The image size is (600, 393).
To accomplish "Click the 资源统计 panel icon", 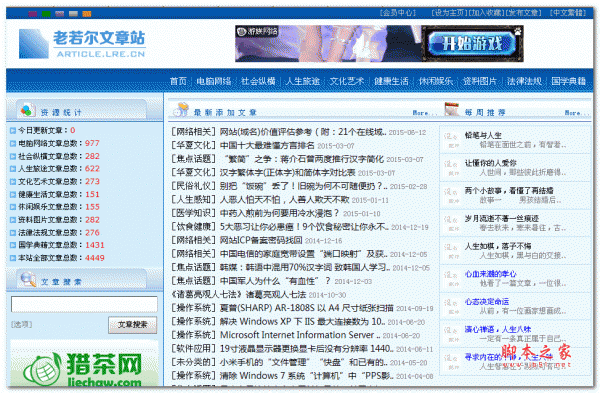I will coord(28,110).
